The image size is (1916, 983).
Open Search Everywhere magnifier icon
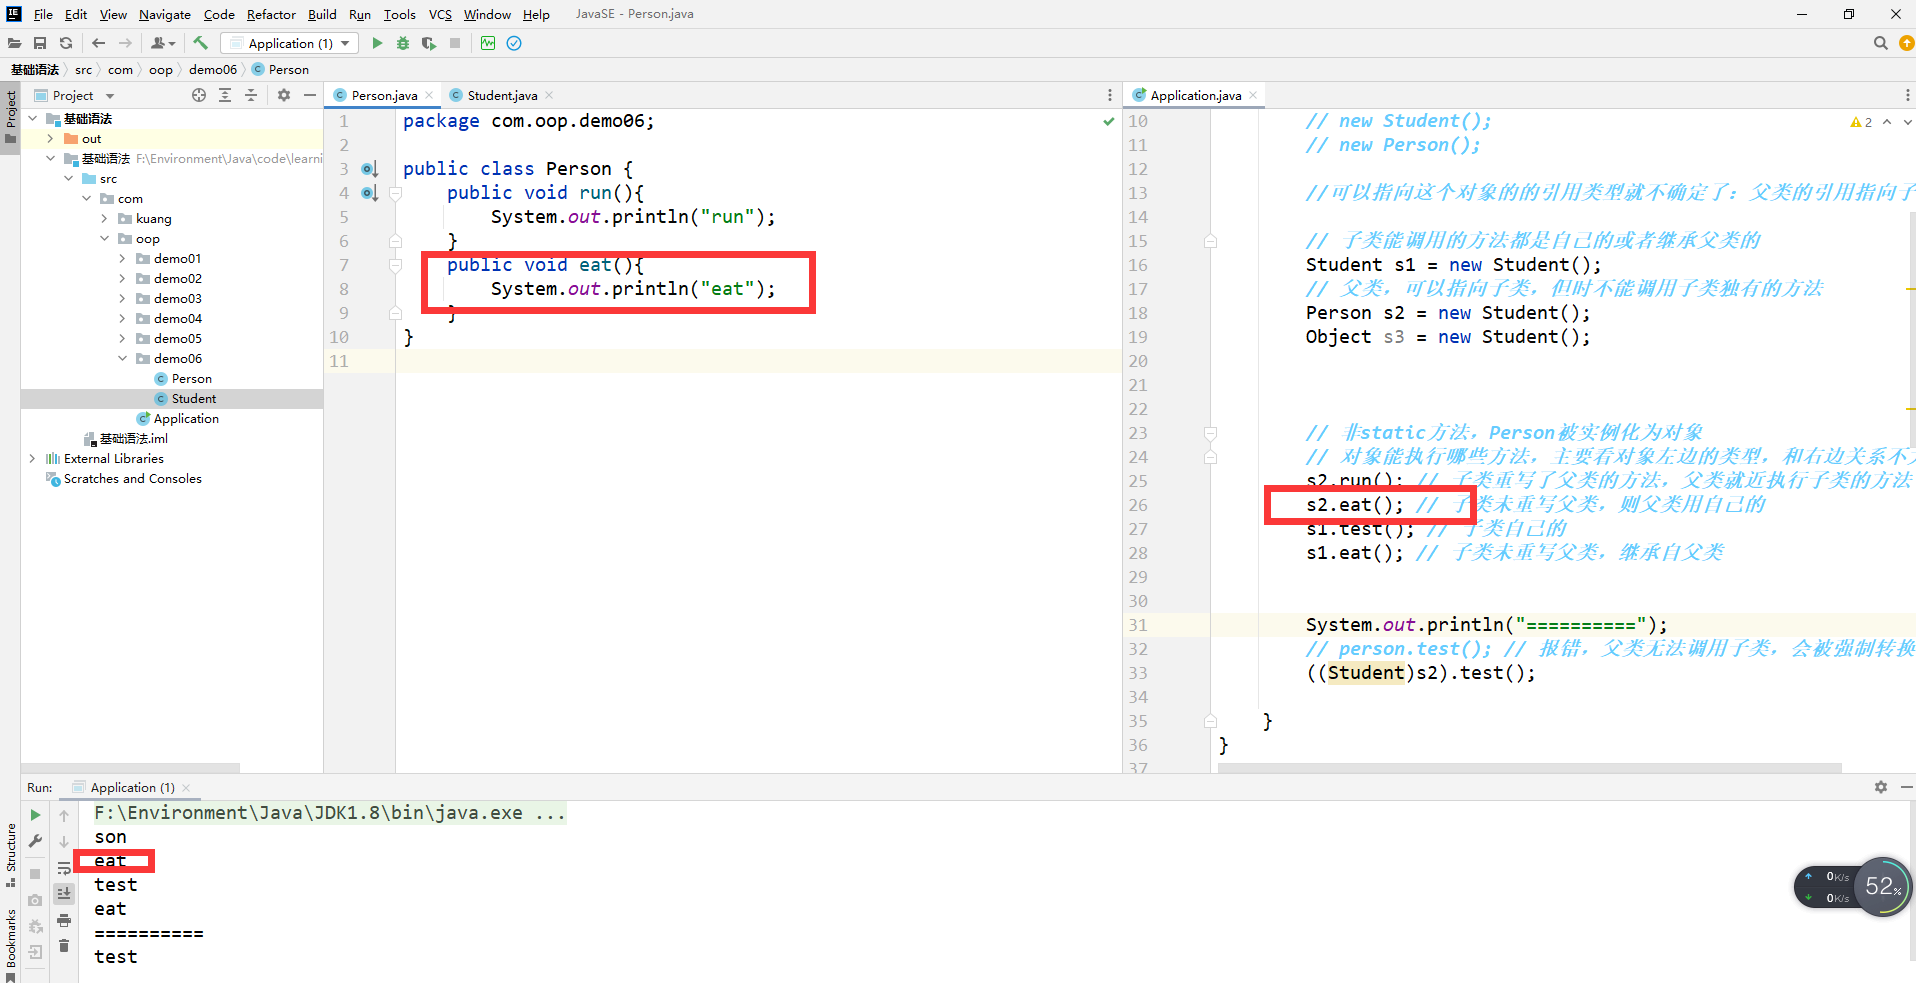click(x=1880, y=43)
